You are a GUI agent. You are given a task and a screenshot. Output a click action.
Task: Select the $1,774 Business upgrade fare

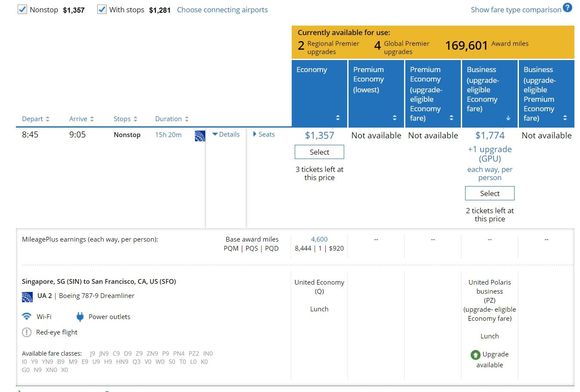pos(490,193)
